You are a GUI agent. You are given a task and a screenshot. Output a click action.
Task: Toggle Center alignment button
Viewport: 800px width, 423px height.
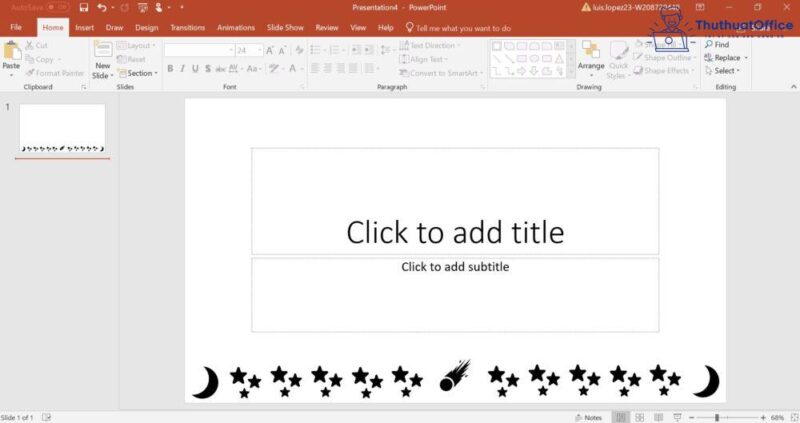tap(328, 68)
